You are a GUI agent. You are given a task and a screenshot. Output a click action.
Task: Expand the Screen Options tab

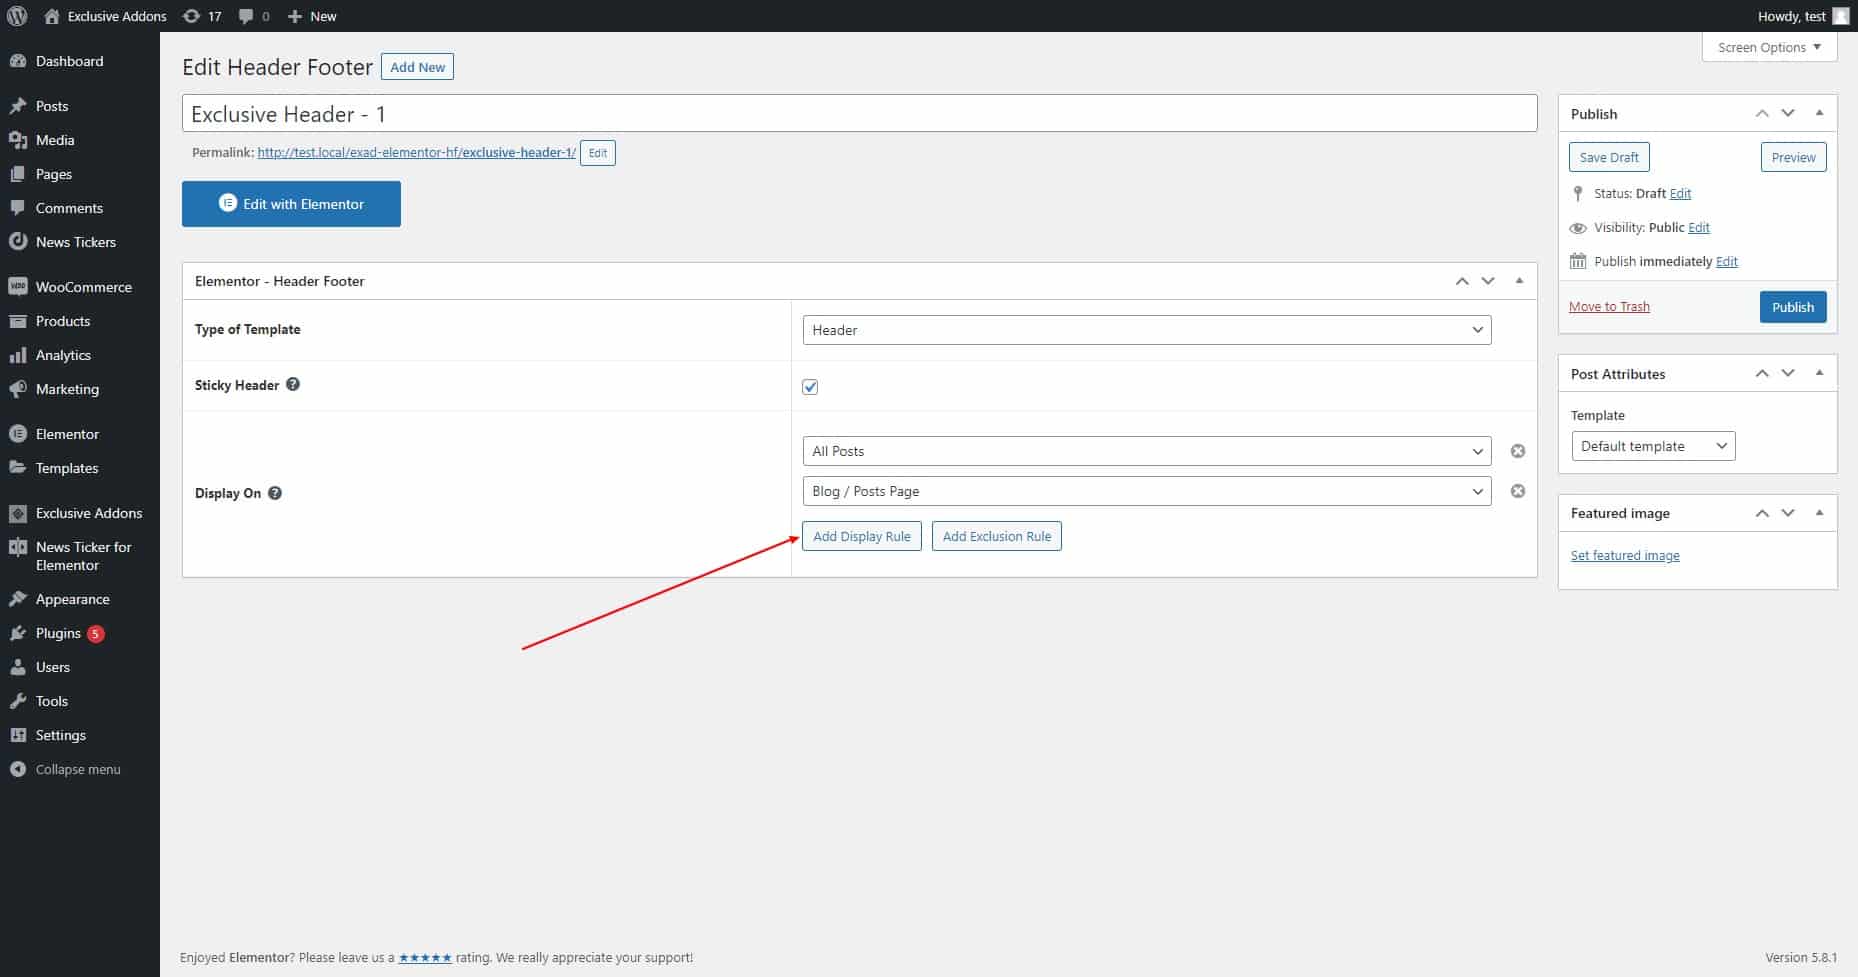[x=1769, y=47]
